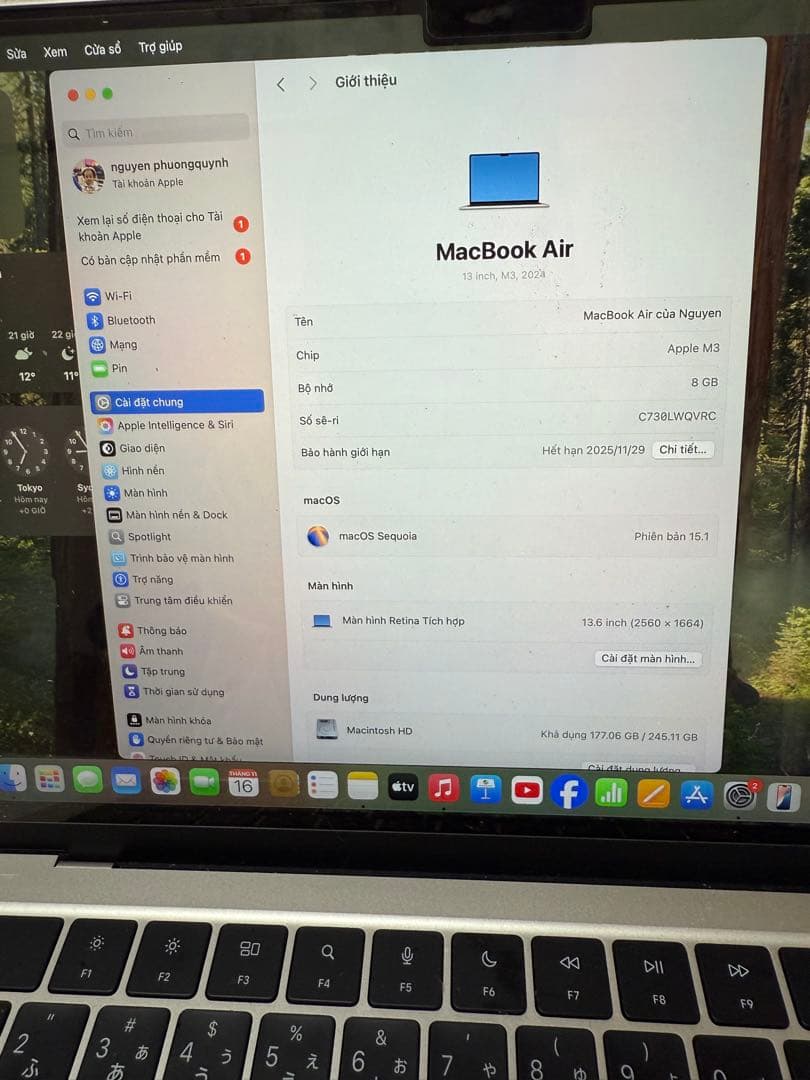
Task: Navigate back using the left chevron
Action: click(x=281, y=84)
